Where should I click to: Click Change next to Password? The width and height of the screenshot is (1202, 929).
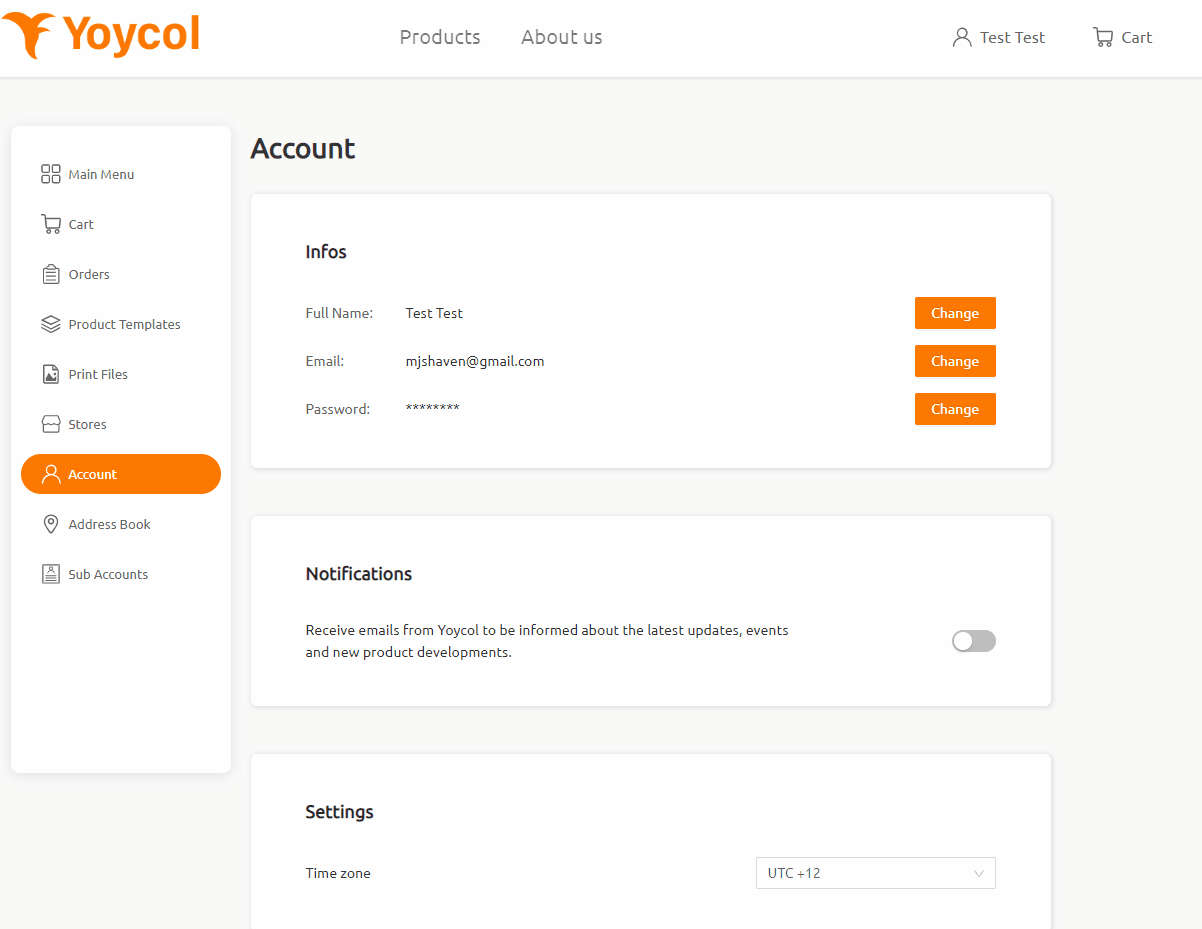click(x=954, y=408)
